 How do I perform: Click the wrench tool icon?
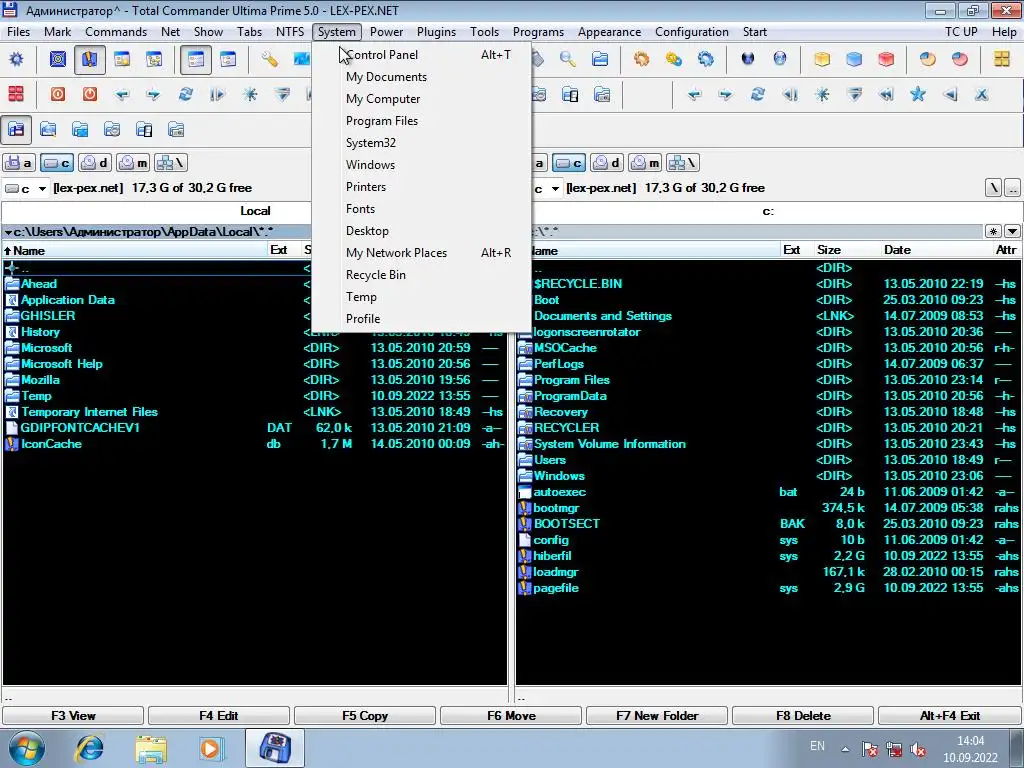269,59
